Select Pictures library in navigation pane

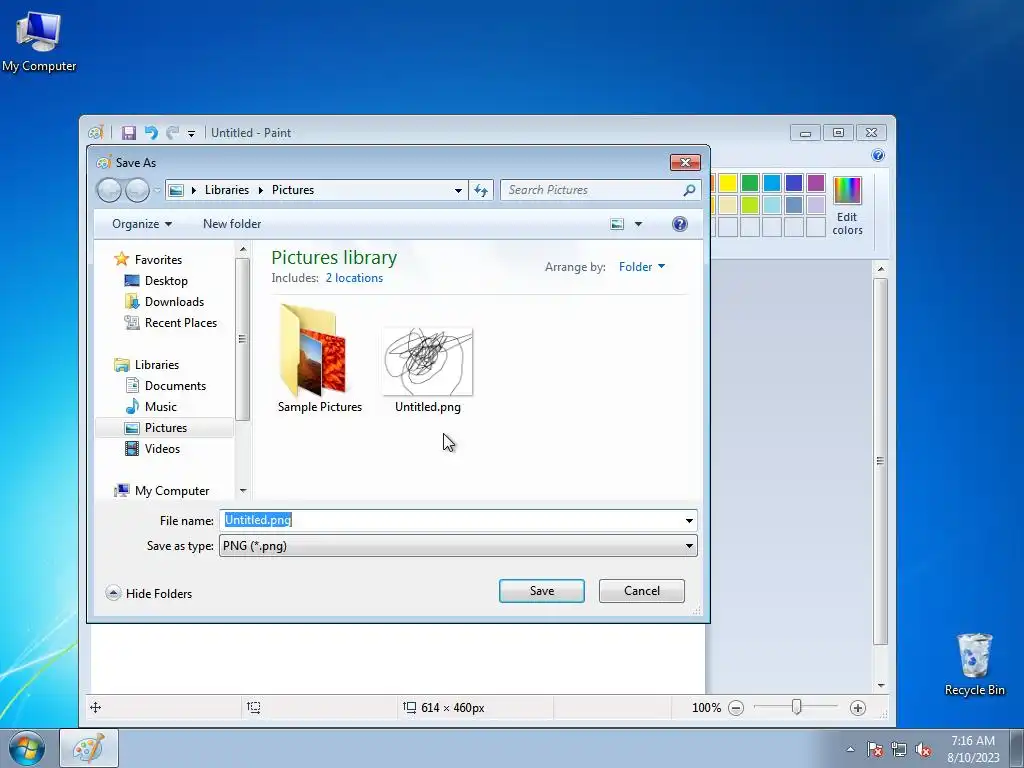pyautogui.click(x=165, y=428)
